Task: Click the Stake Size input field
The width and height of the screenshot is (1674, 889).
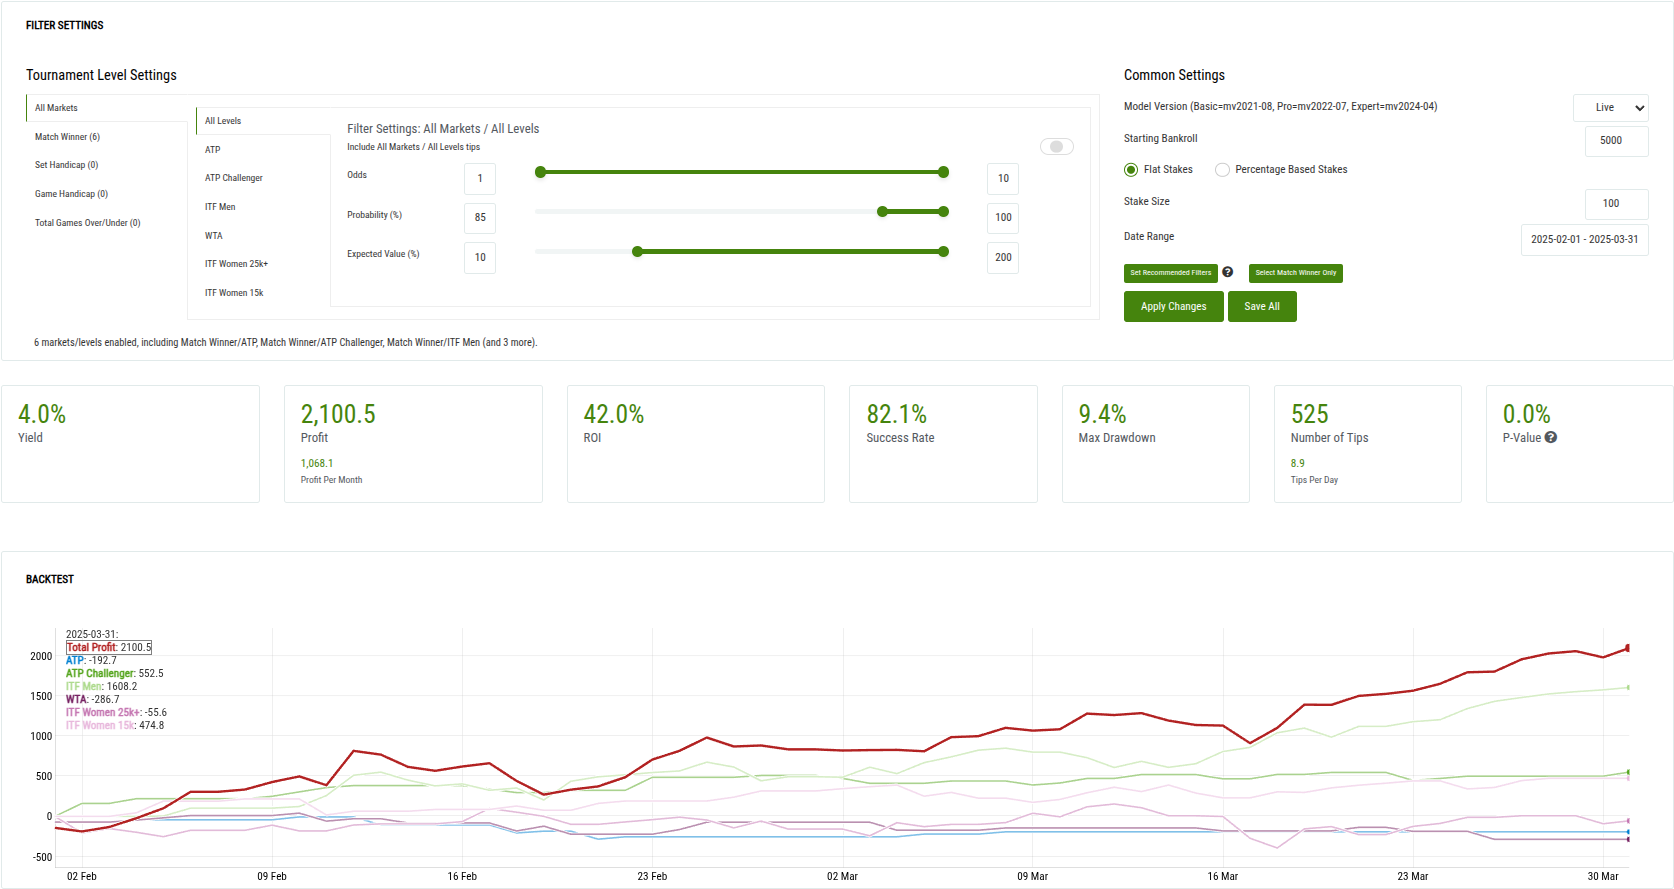Action: coord(1615,204)
